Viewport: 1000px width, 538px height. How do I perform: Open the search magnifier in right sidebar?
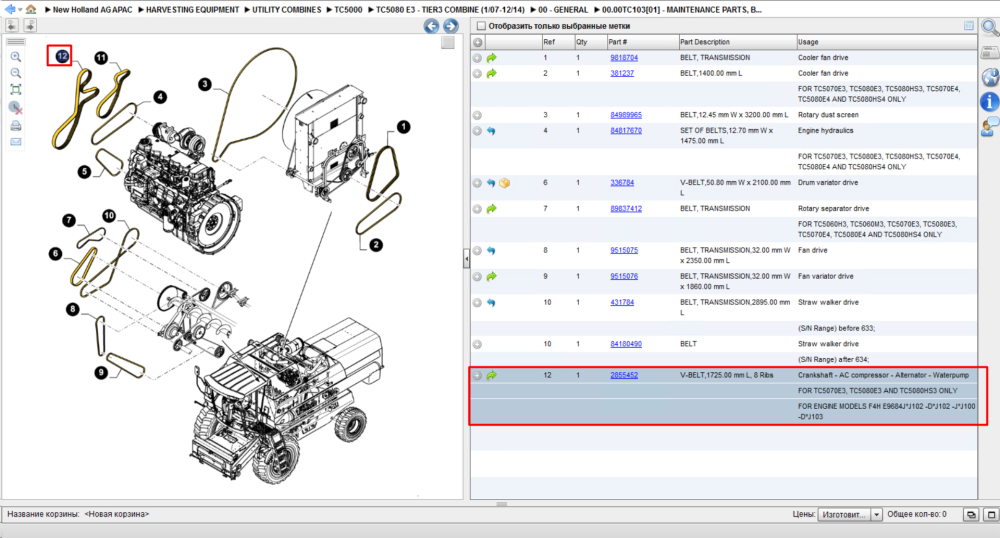(x=990, y=27)
